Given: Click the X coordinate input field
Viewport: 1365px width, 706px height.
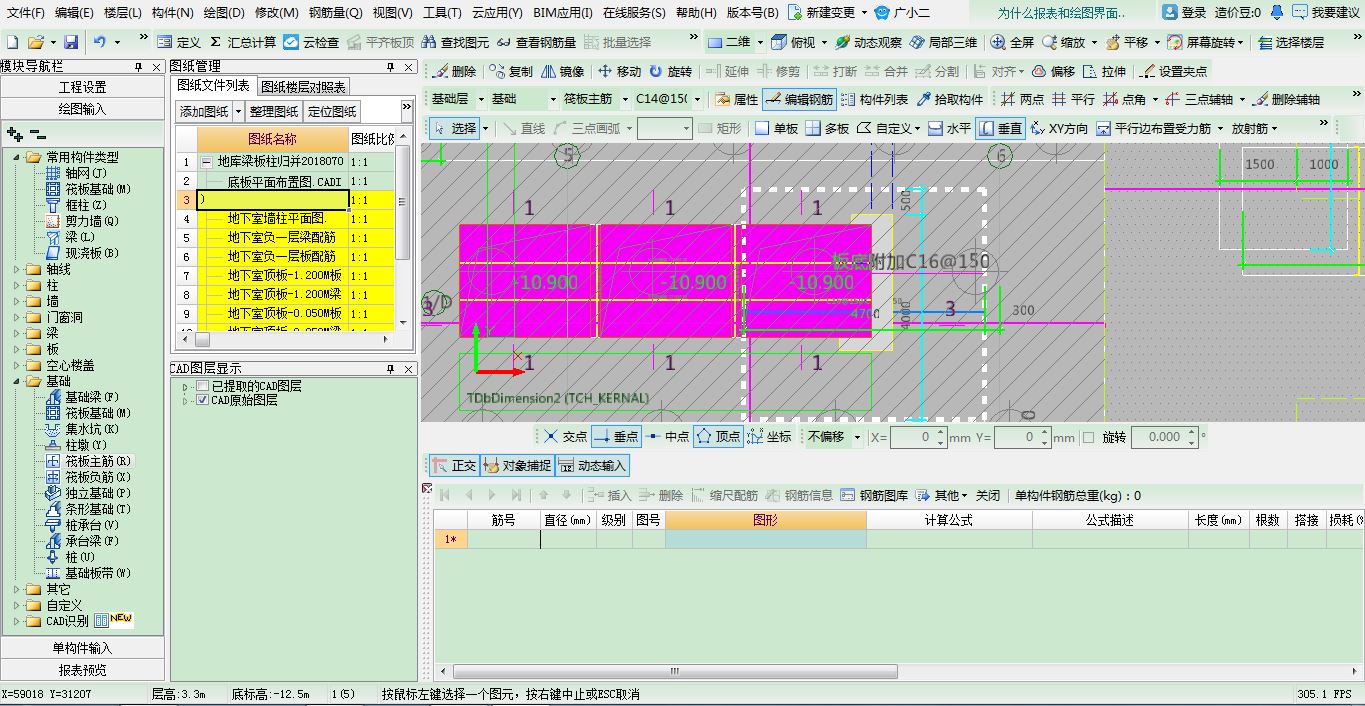Looking at the screenshot, I should pyautogui.click(x=913, y=437).
